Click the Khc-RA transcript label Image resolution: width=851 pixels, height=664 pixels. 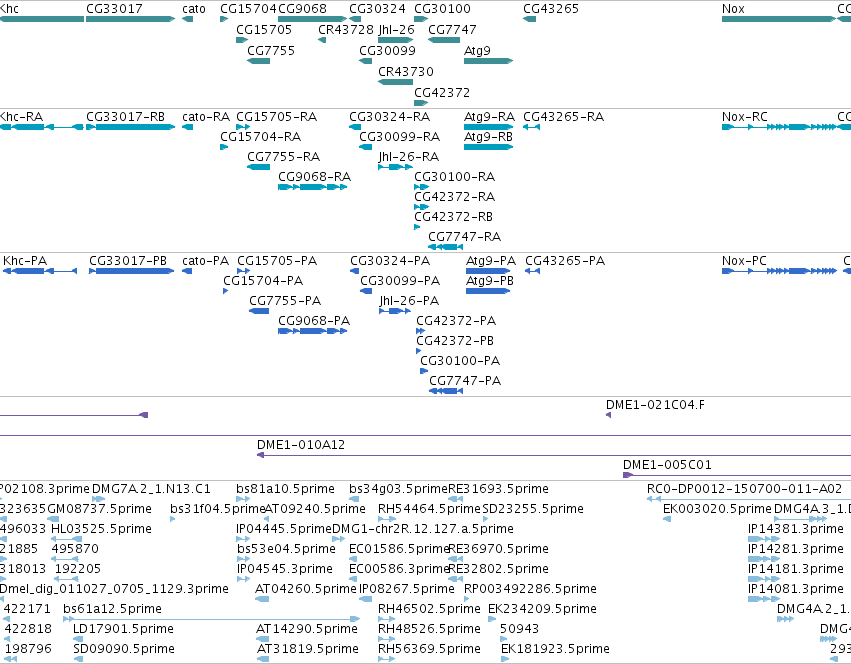[x=22, y=117]
